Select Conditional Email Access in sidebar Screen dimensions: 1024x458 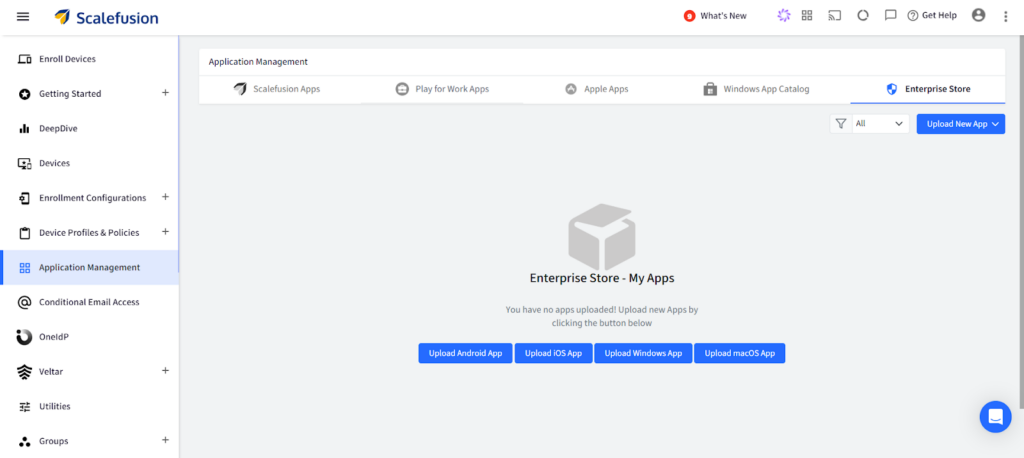tap(89, 302)
